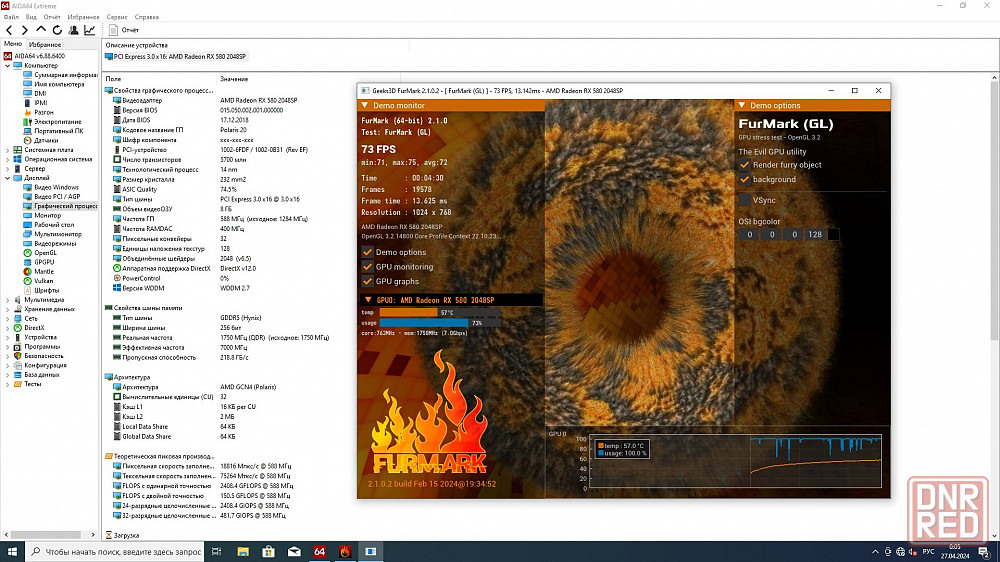Open the Файл menu
This screenshot has height=562, width=1000.
[x=11, y=17]
